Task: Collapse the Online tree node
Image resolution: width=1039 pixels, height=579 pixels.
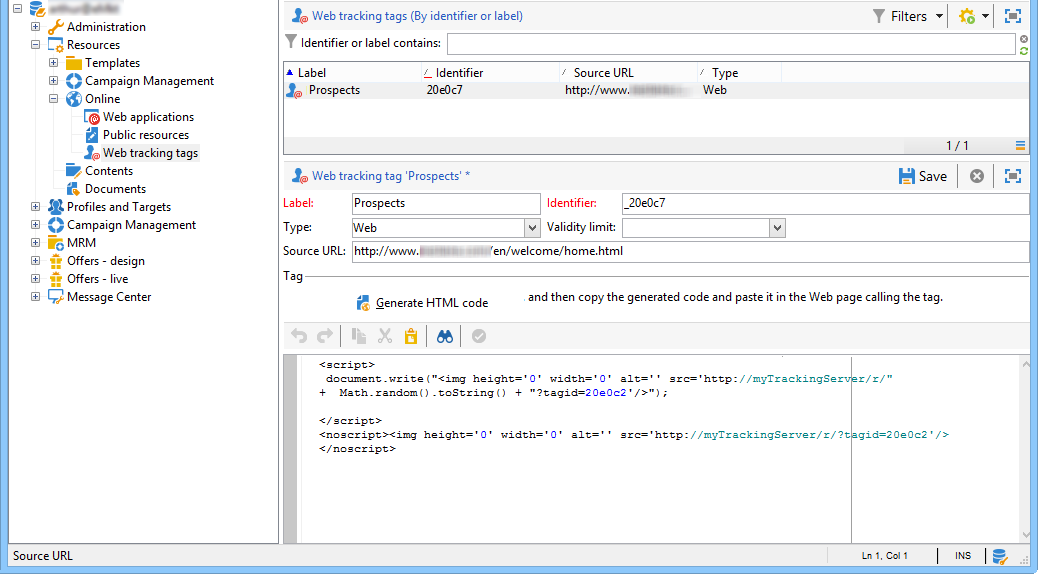Action: [54, 99]
